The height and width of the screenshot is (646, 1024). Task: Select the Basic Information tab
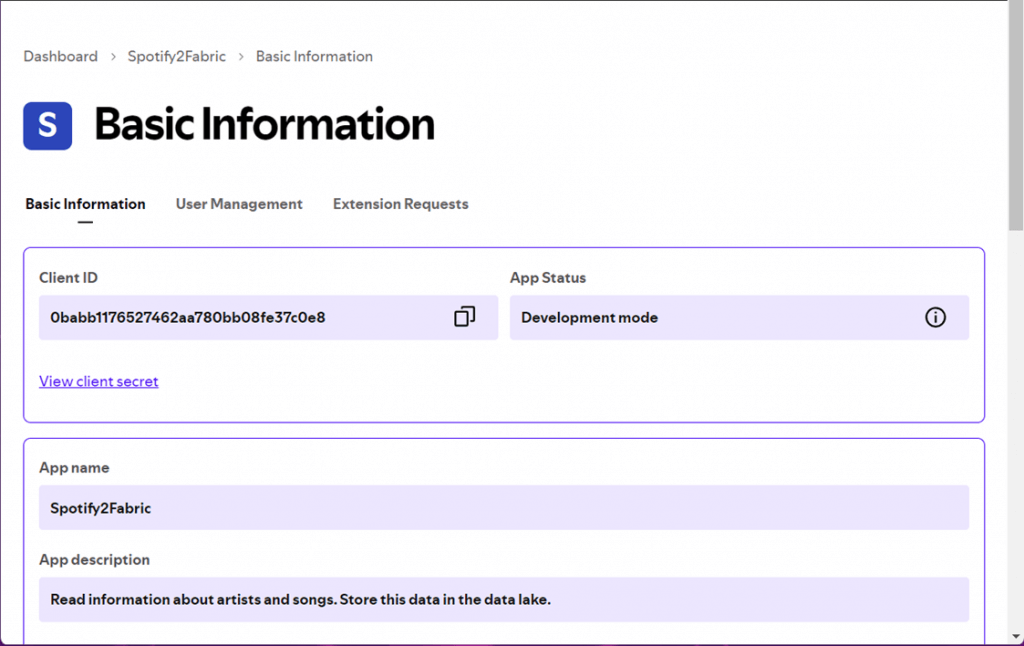click(x=86, y=204)
